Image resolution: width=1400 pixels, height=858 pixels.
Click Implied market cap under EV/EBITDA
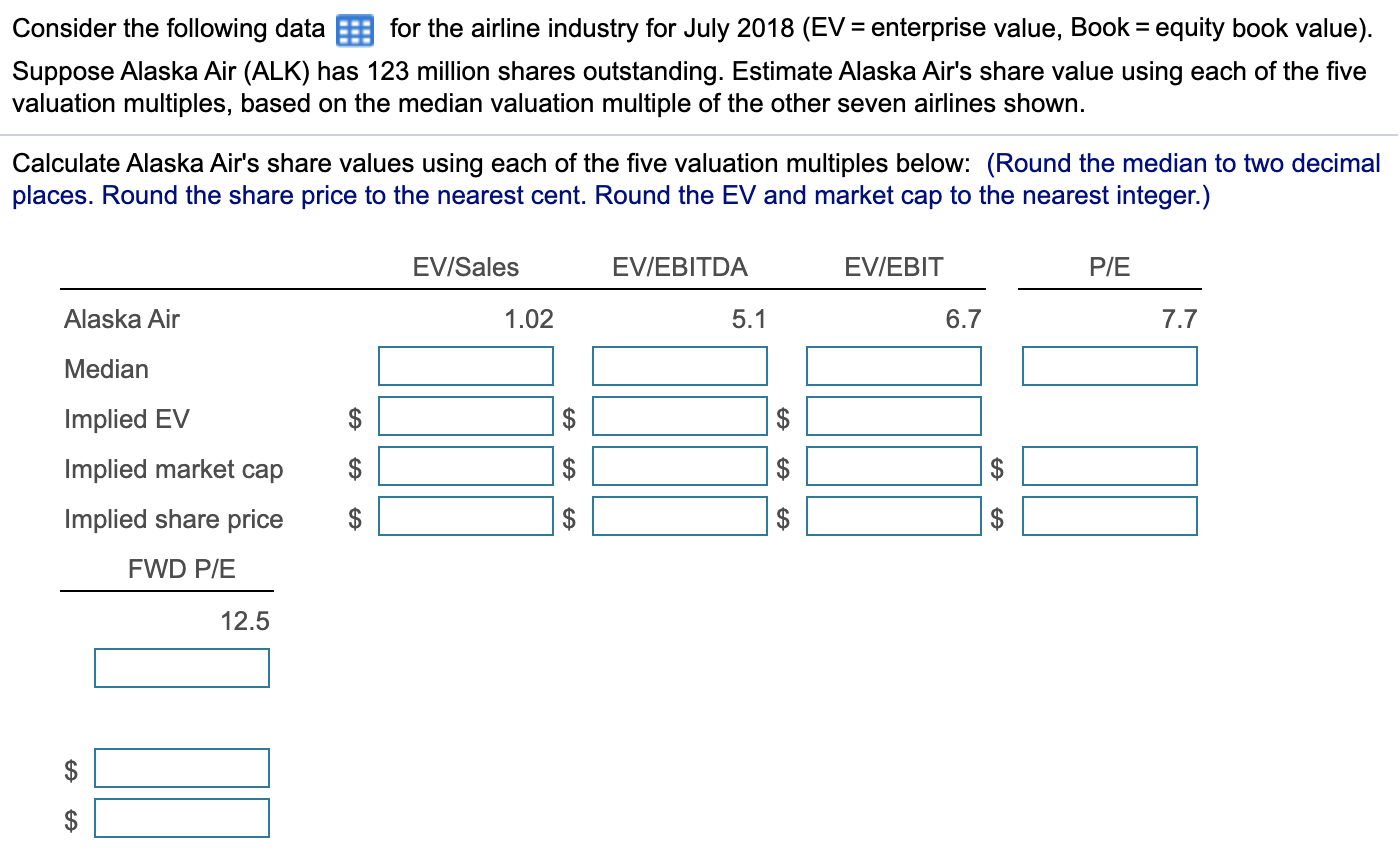(680, 466)
